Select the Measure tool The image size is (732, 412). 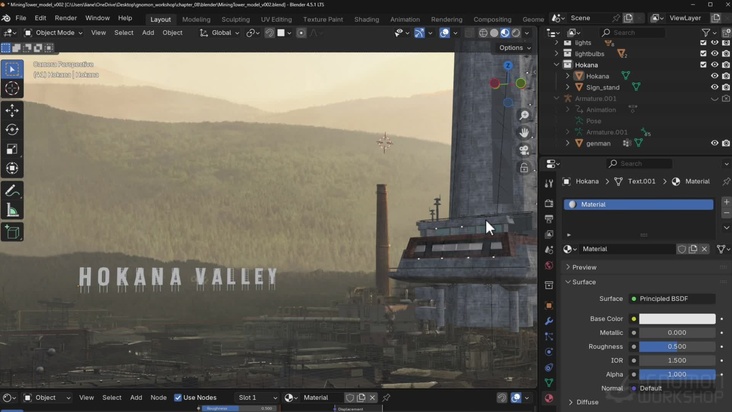12,210
